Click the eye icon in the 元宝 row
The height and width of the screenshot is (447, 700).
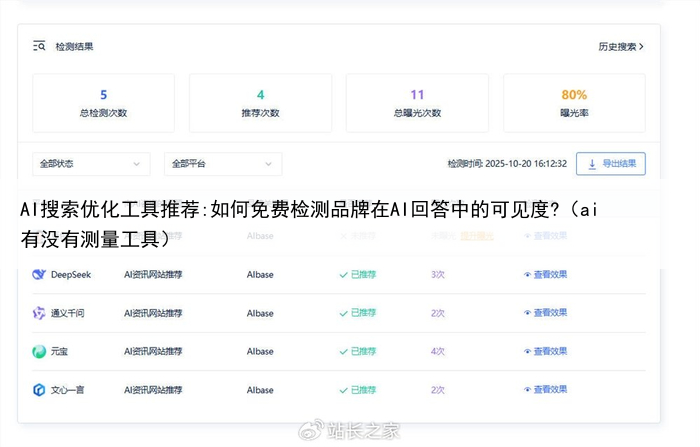point(527,352)
